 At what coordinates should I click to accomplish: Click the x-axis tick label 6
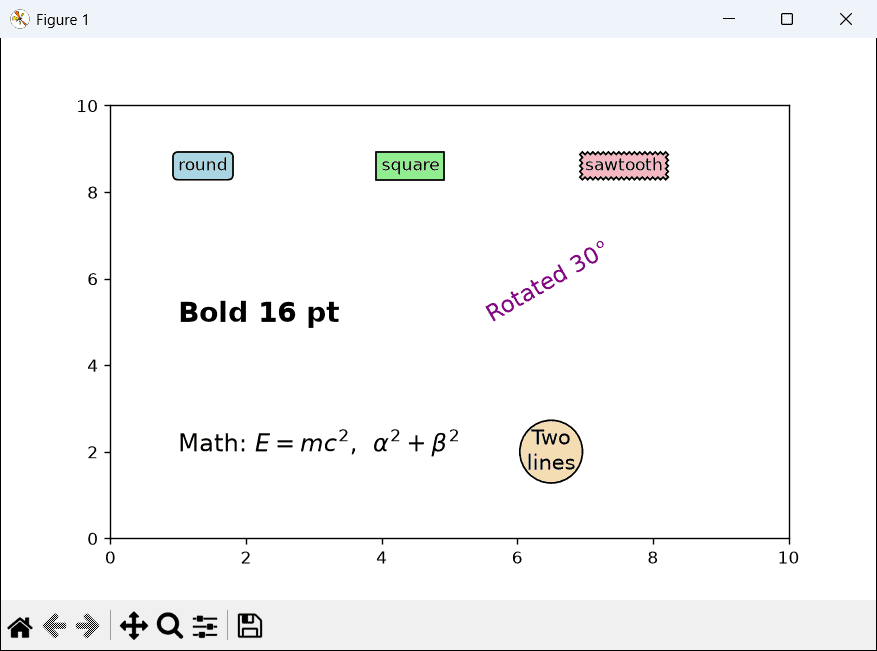click(x=517, y=558)
